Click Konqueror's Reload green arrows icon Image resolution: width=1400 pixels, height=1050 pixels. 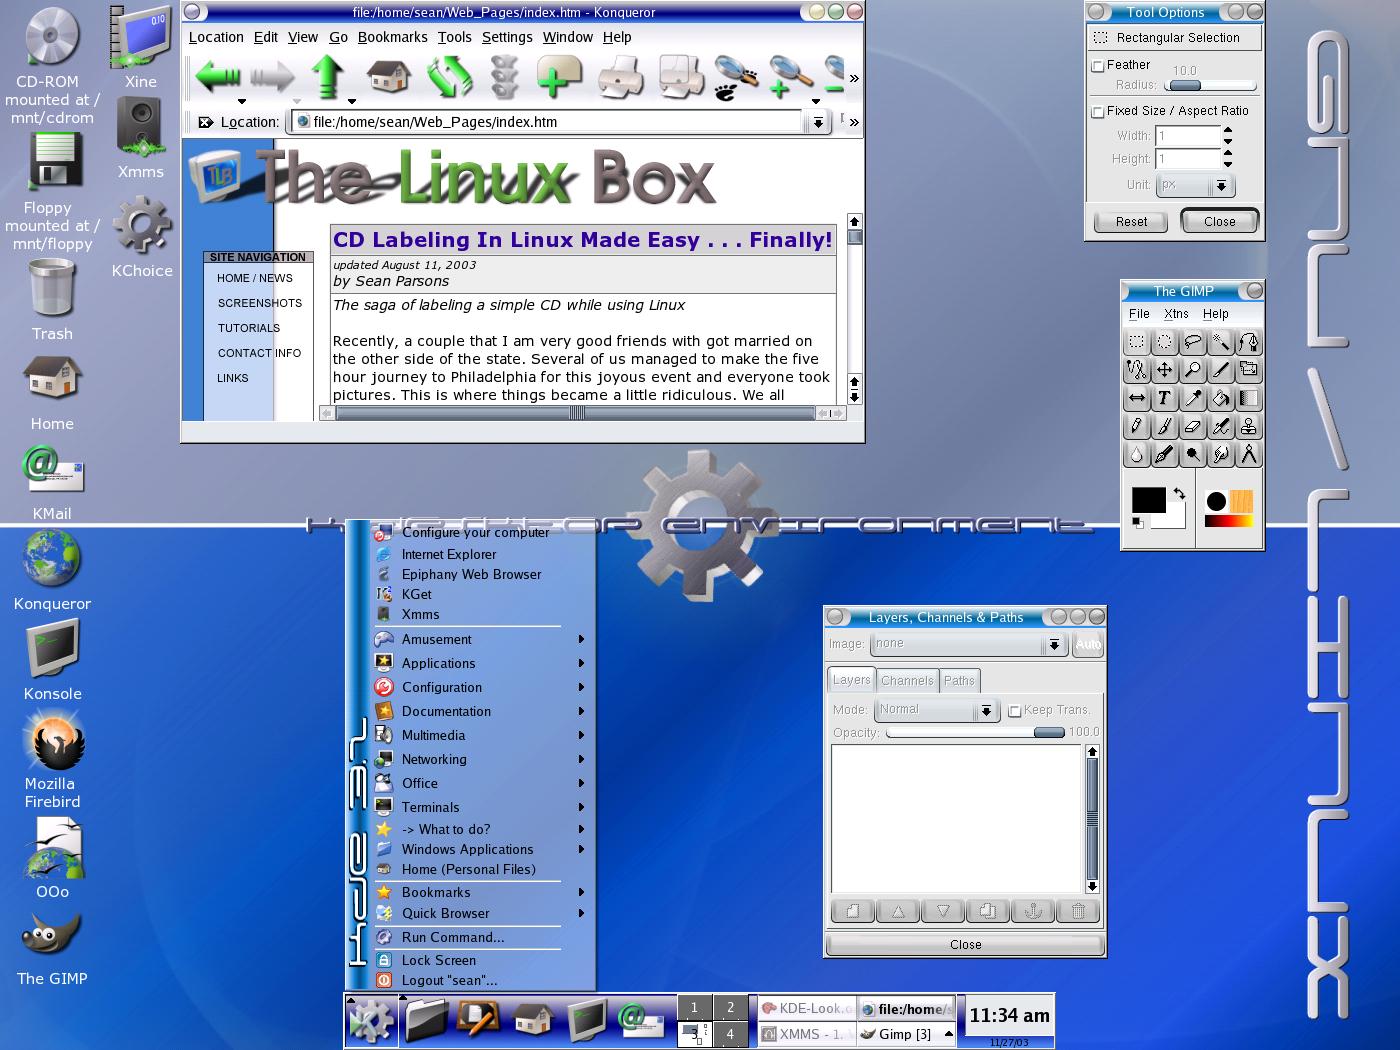click(x=449, y=76)
